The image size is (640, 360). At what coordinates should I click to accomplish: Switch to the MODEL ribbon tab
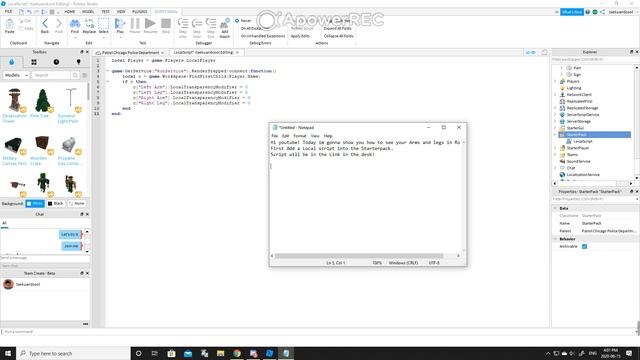point(88,12)
